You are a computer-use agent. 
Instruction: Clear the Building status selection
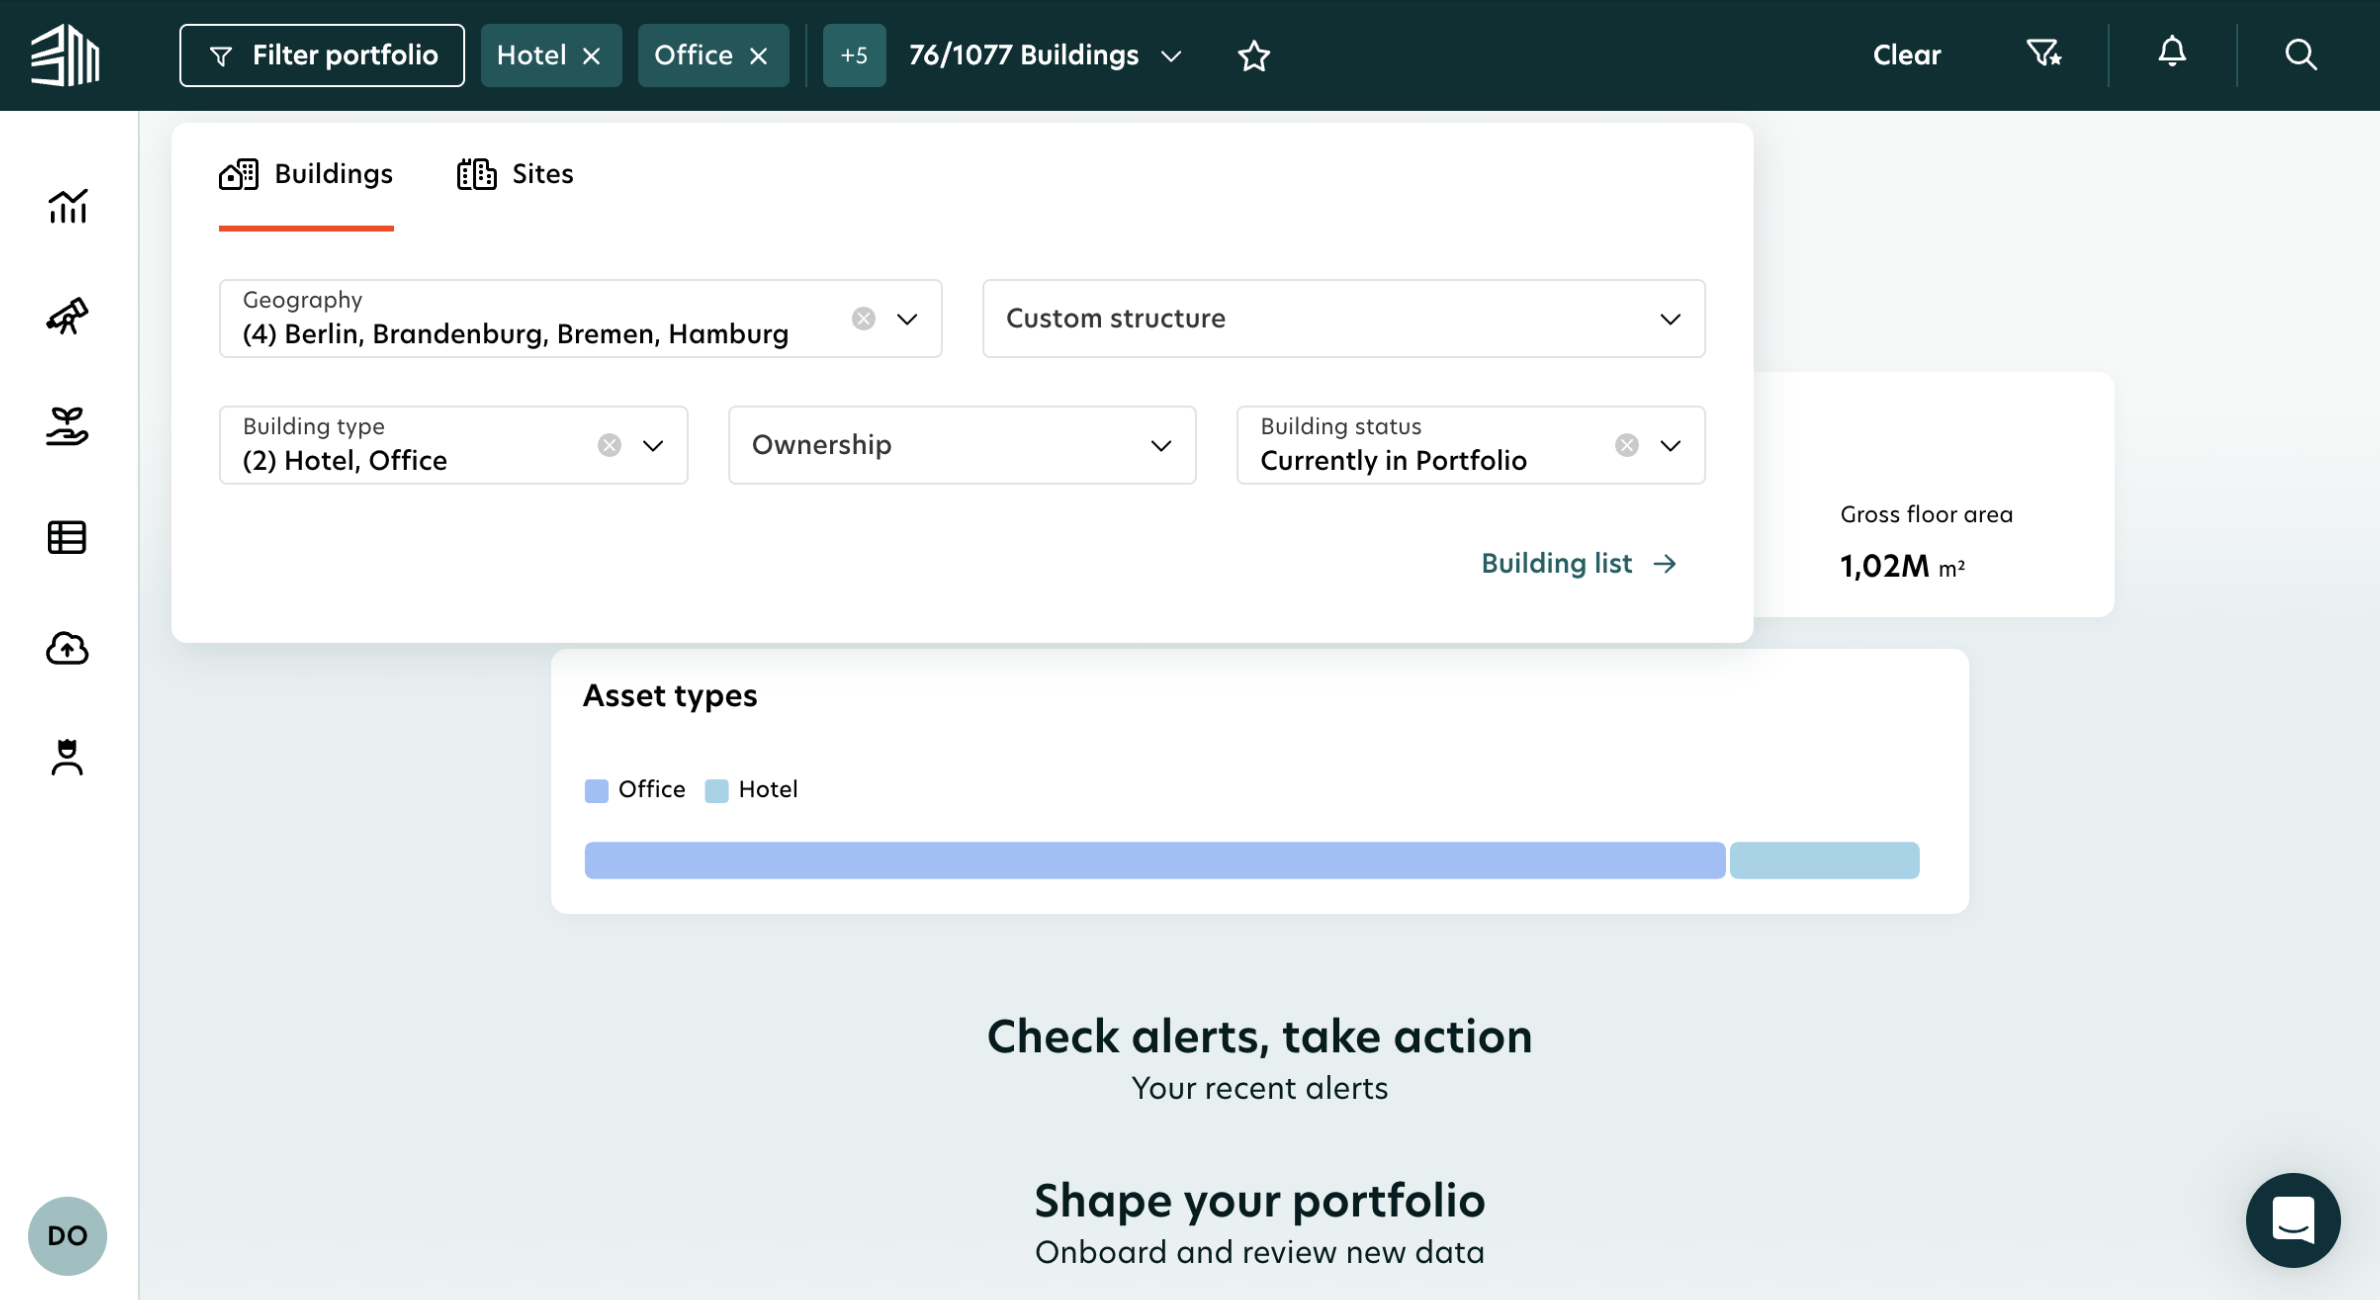point(1626,445)
